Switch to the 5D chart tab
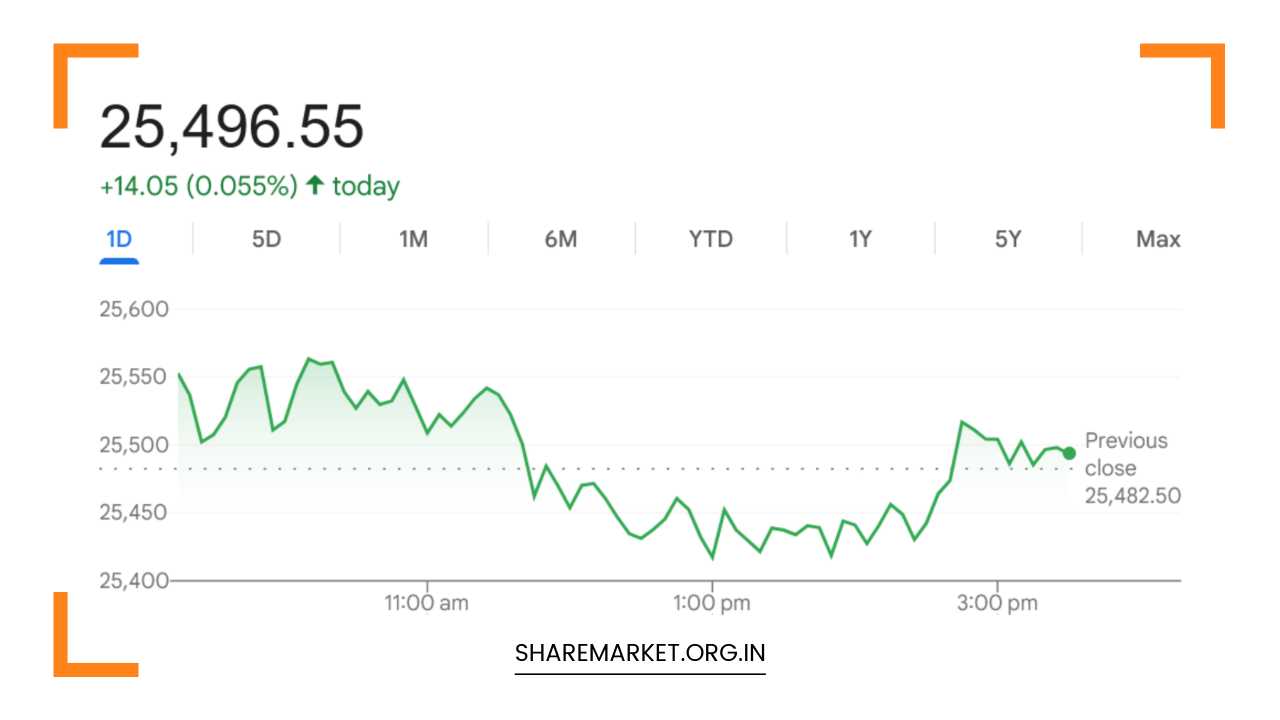The image size is (1280, 720). tap(266, 239)
